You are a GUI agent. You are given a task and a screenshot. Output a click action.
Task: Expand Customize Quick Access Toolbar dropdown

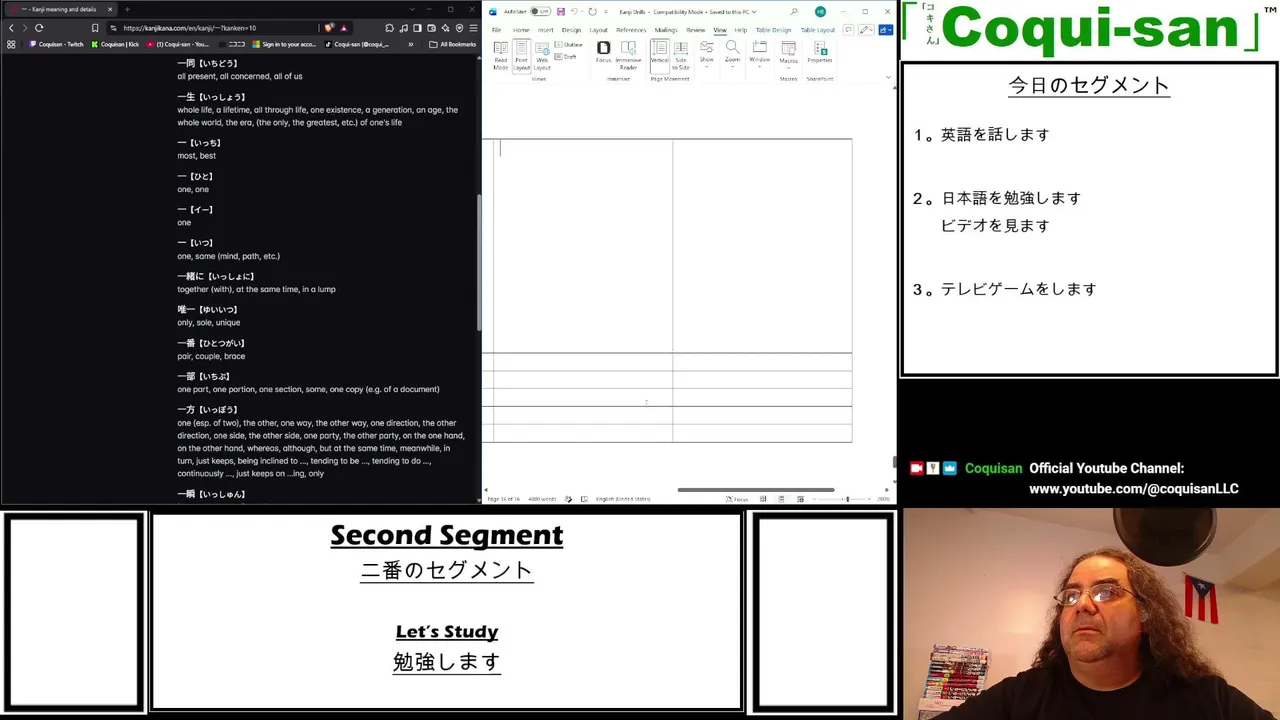click(605, 12)
